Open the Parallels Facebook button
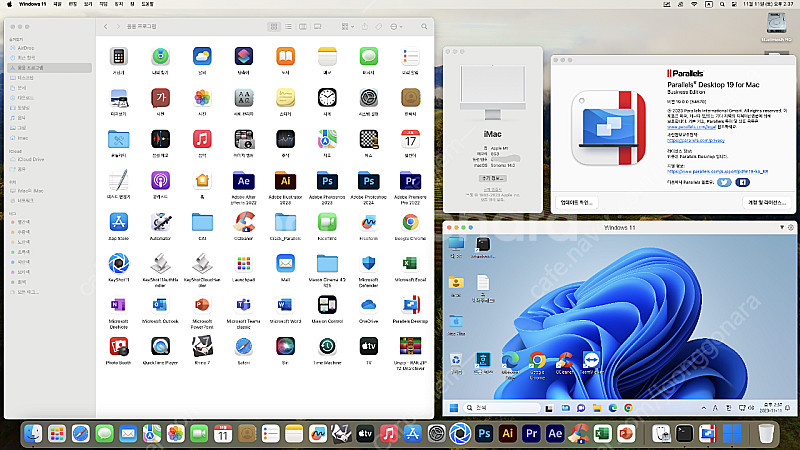The image size is (800, 450). point(742,182)
